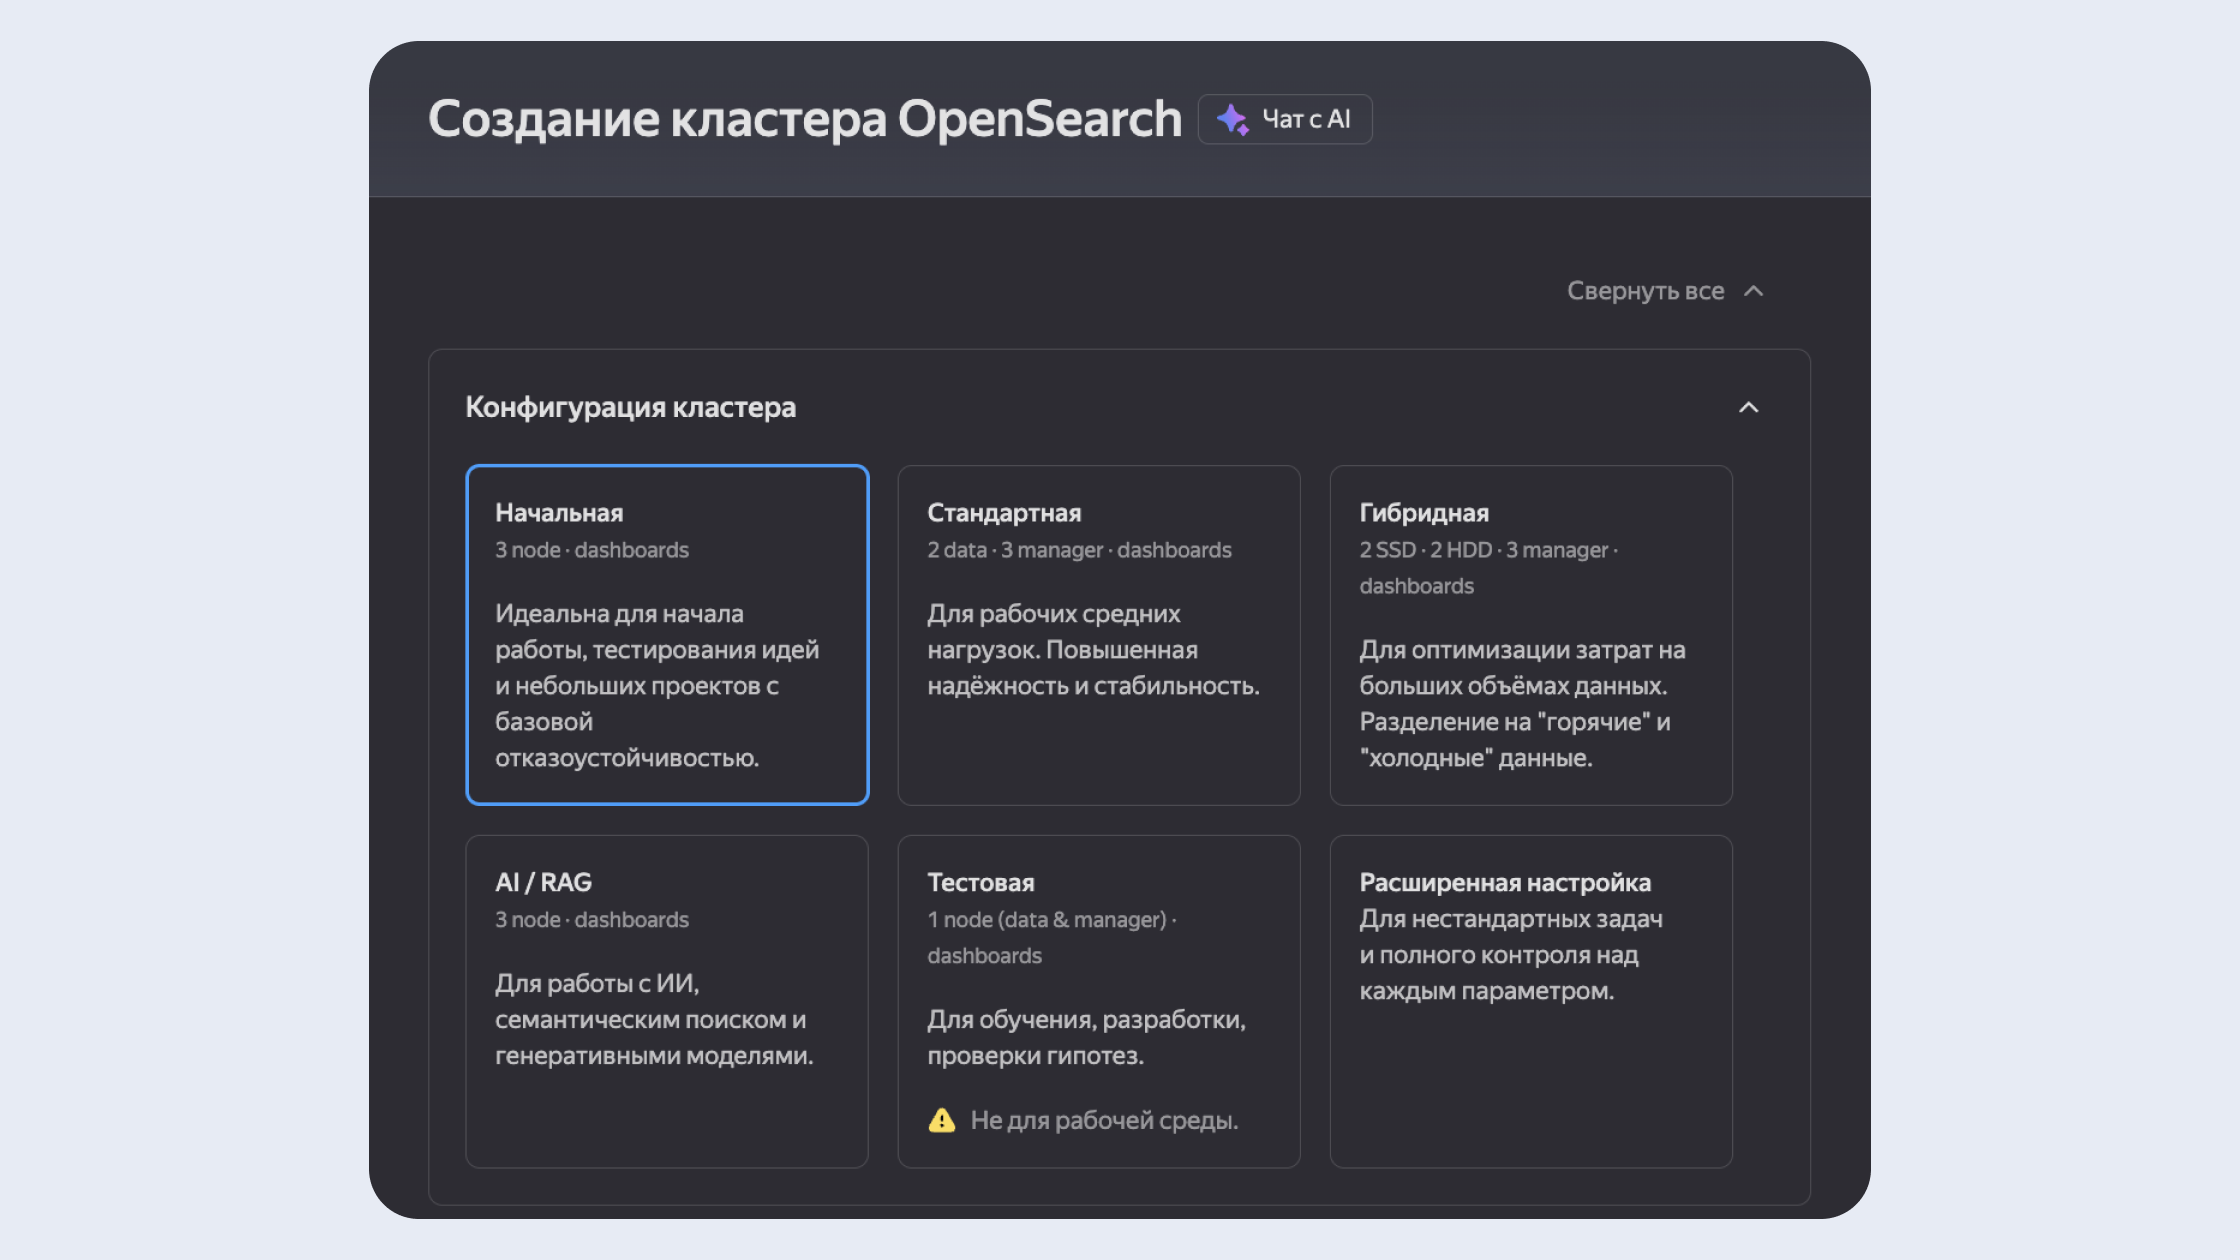Click the Конфигурация кластера heading

pos(631,407)
